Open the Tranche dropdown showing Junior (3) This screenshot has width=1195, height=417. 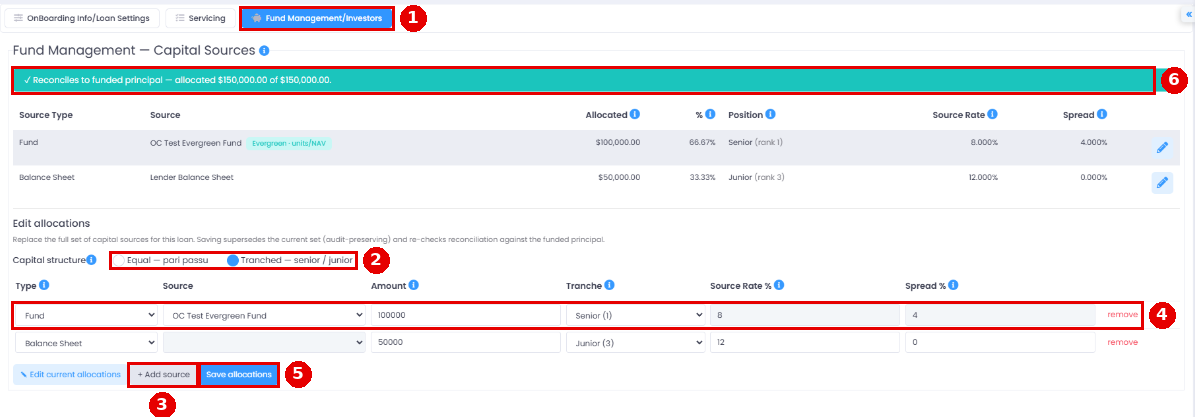pyautogui.click(x=636, y=342)
